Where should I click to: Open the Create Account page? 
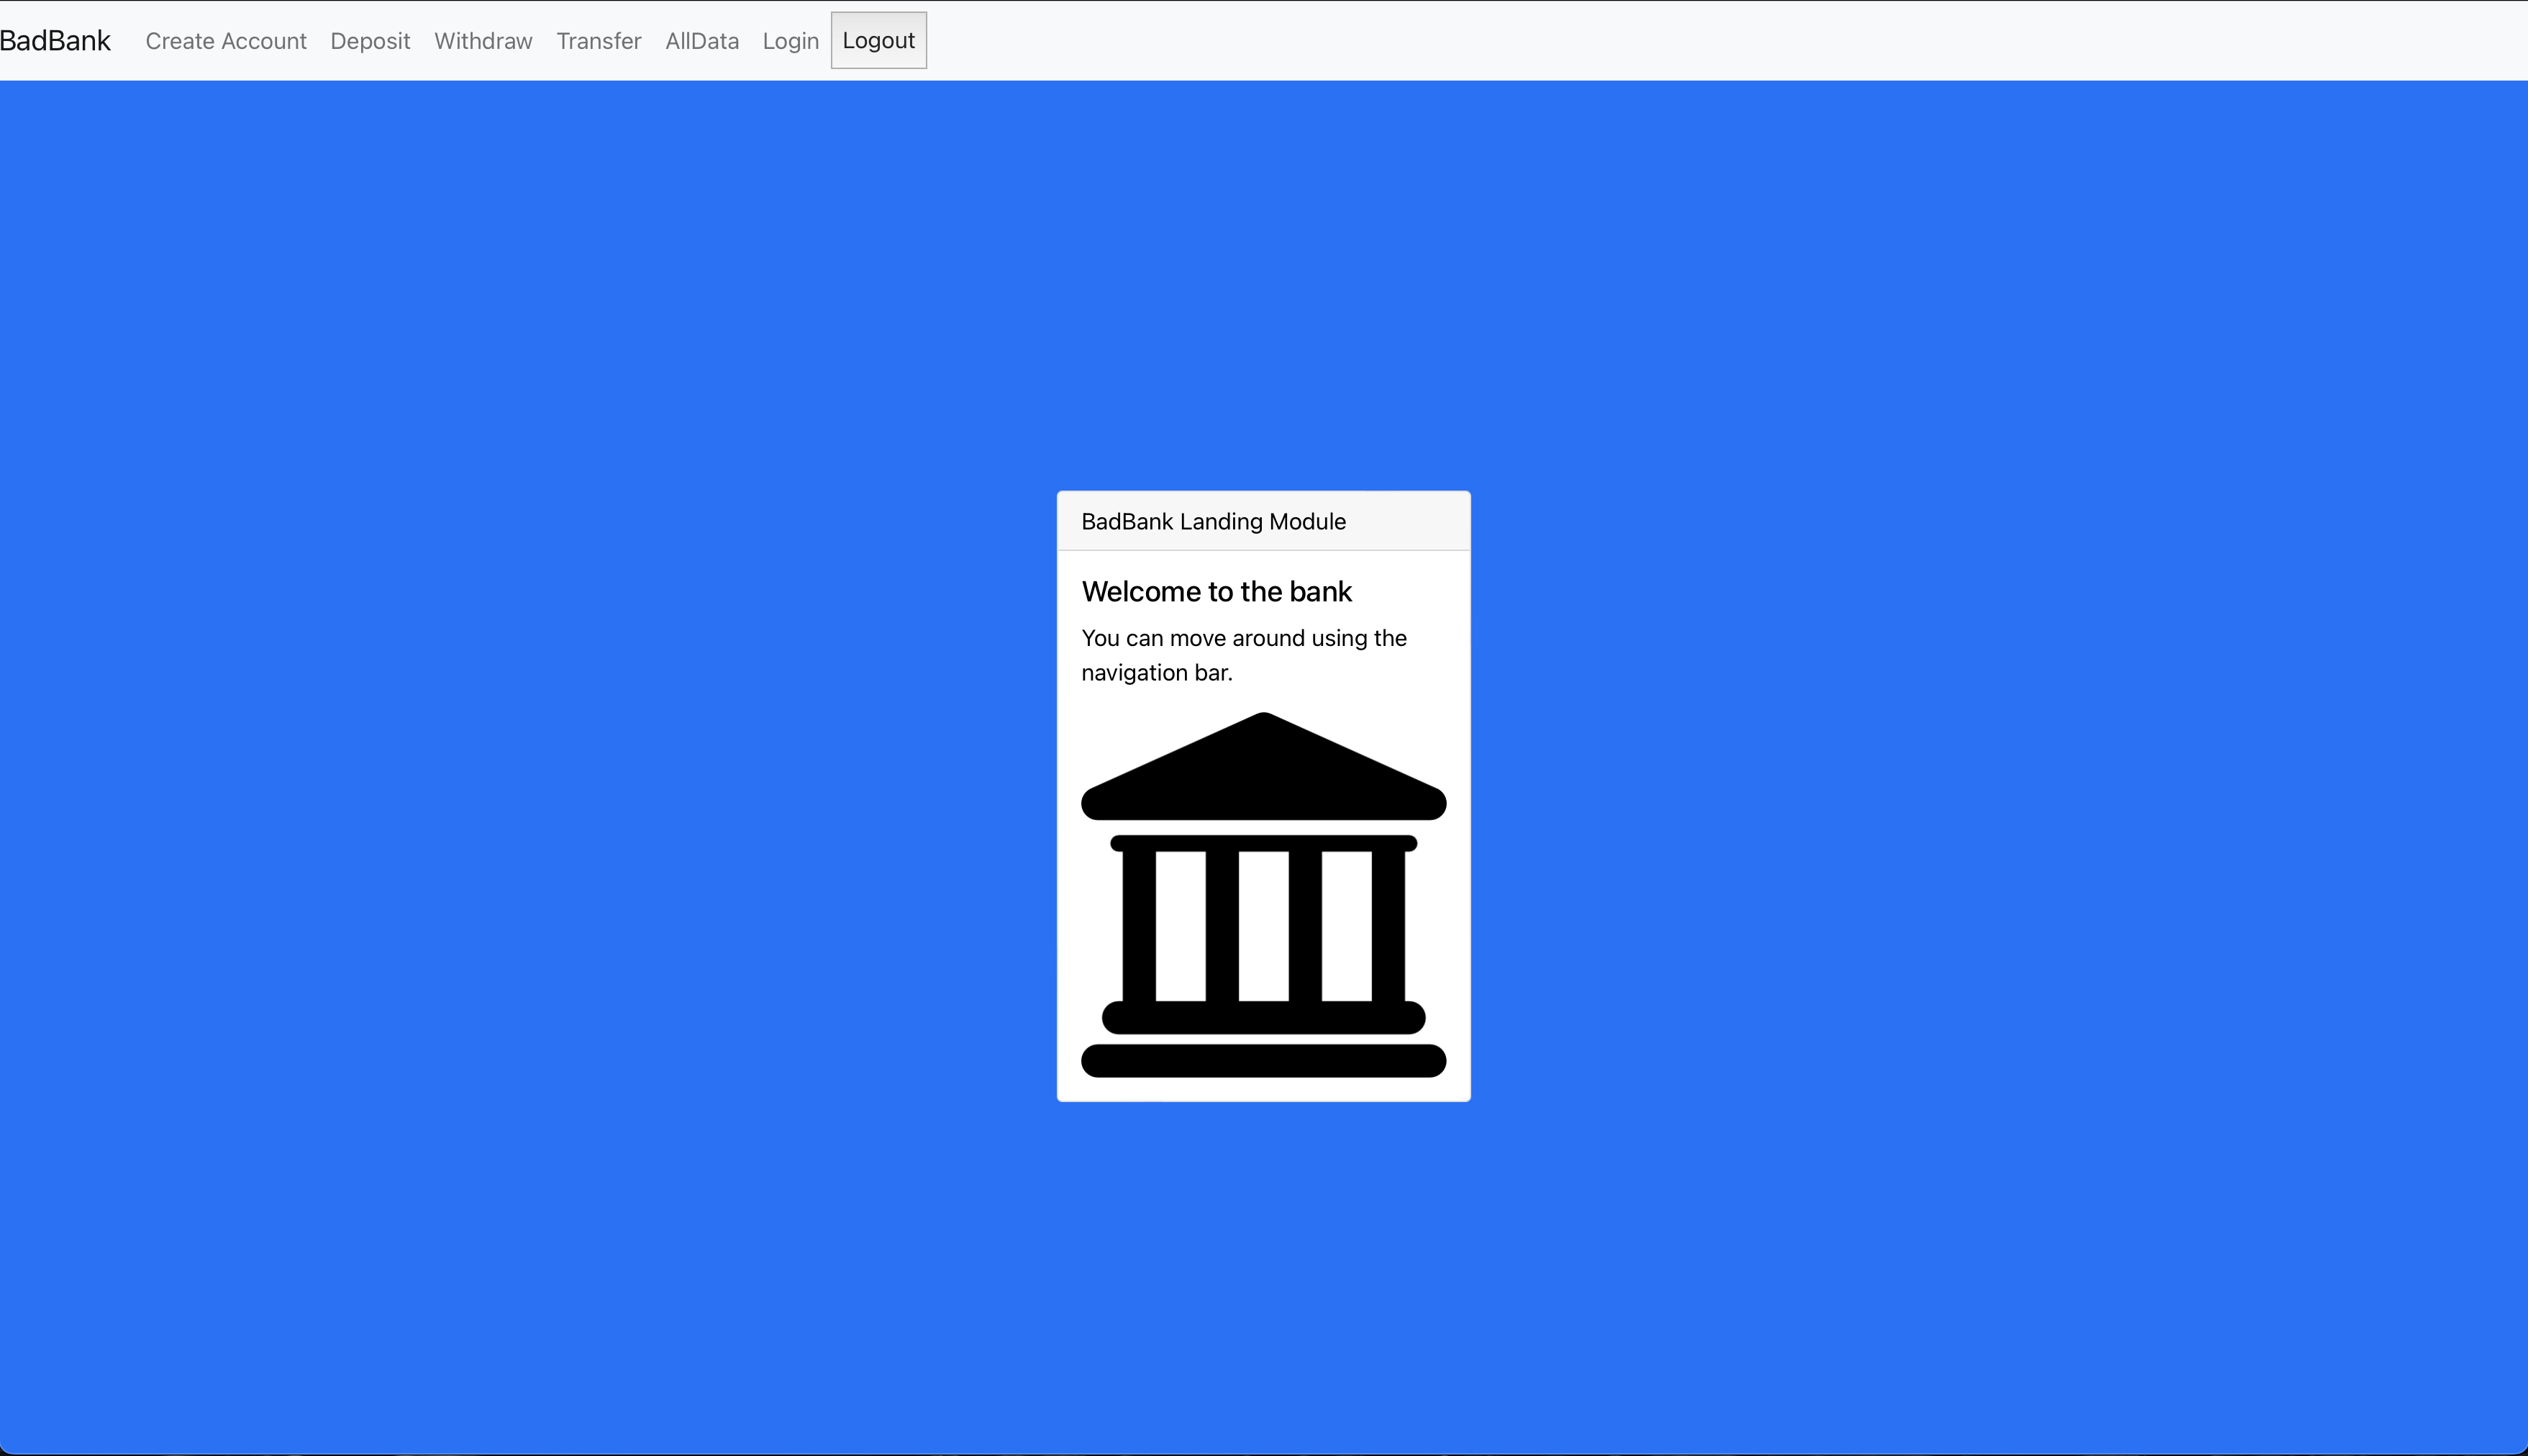point(226,41)
